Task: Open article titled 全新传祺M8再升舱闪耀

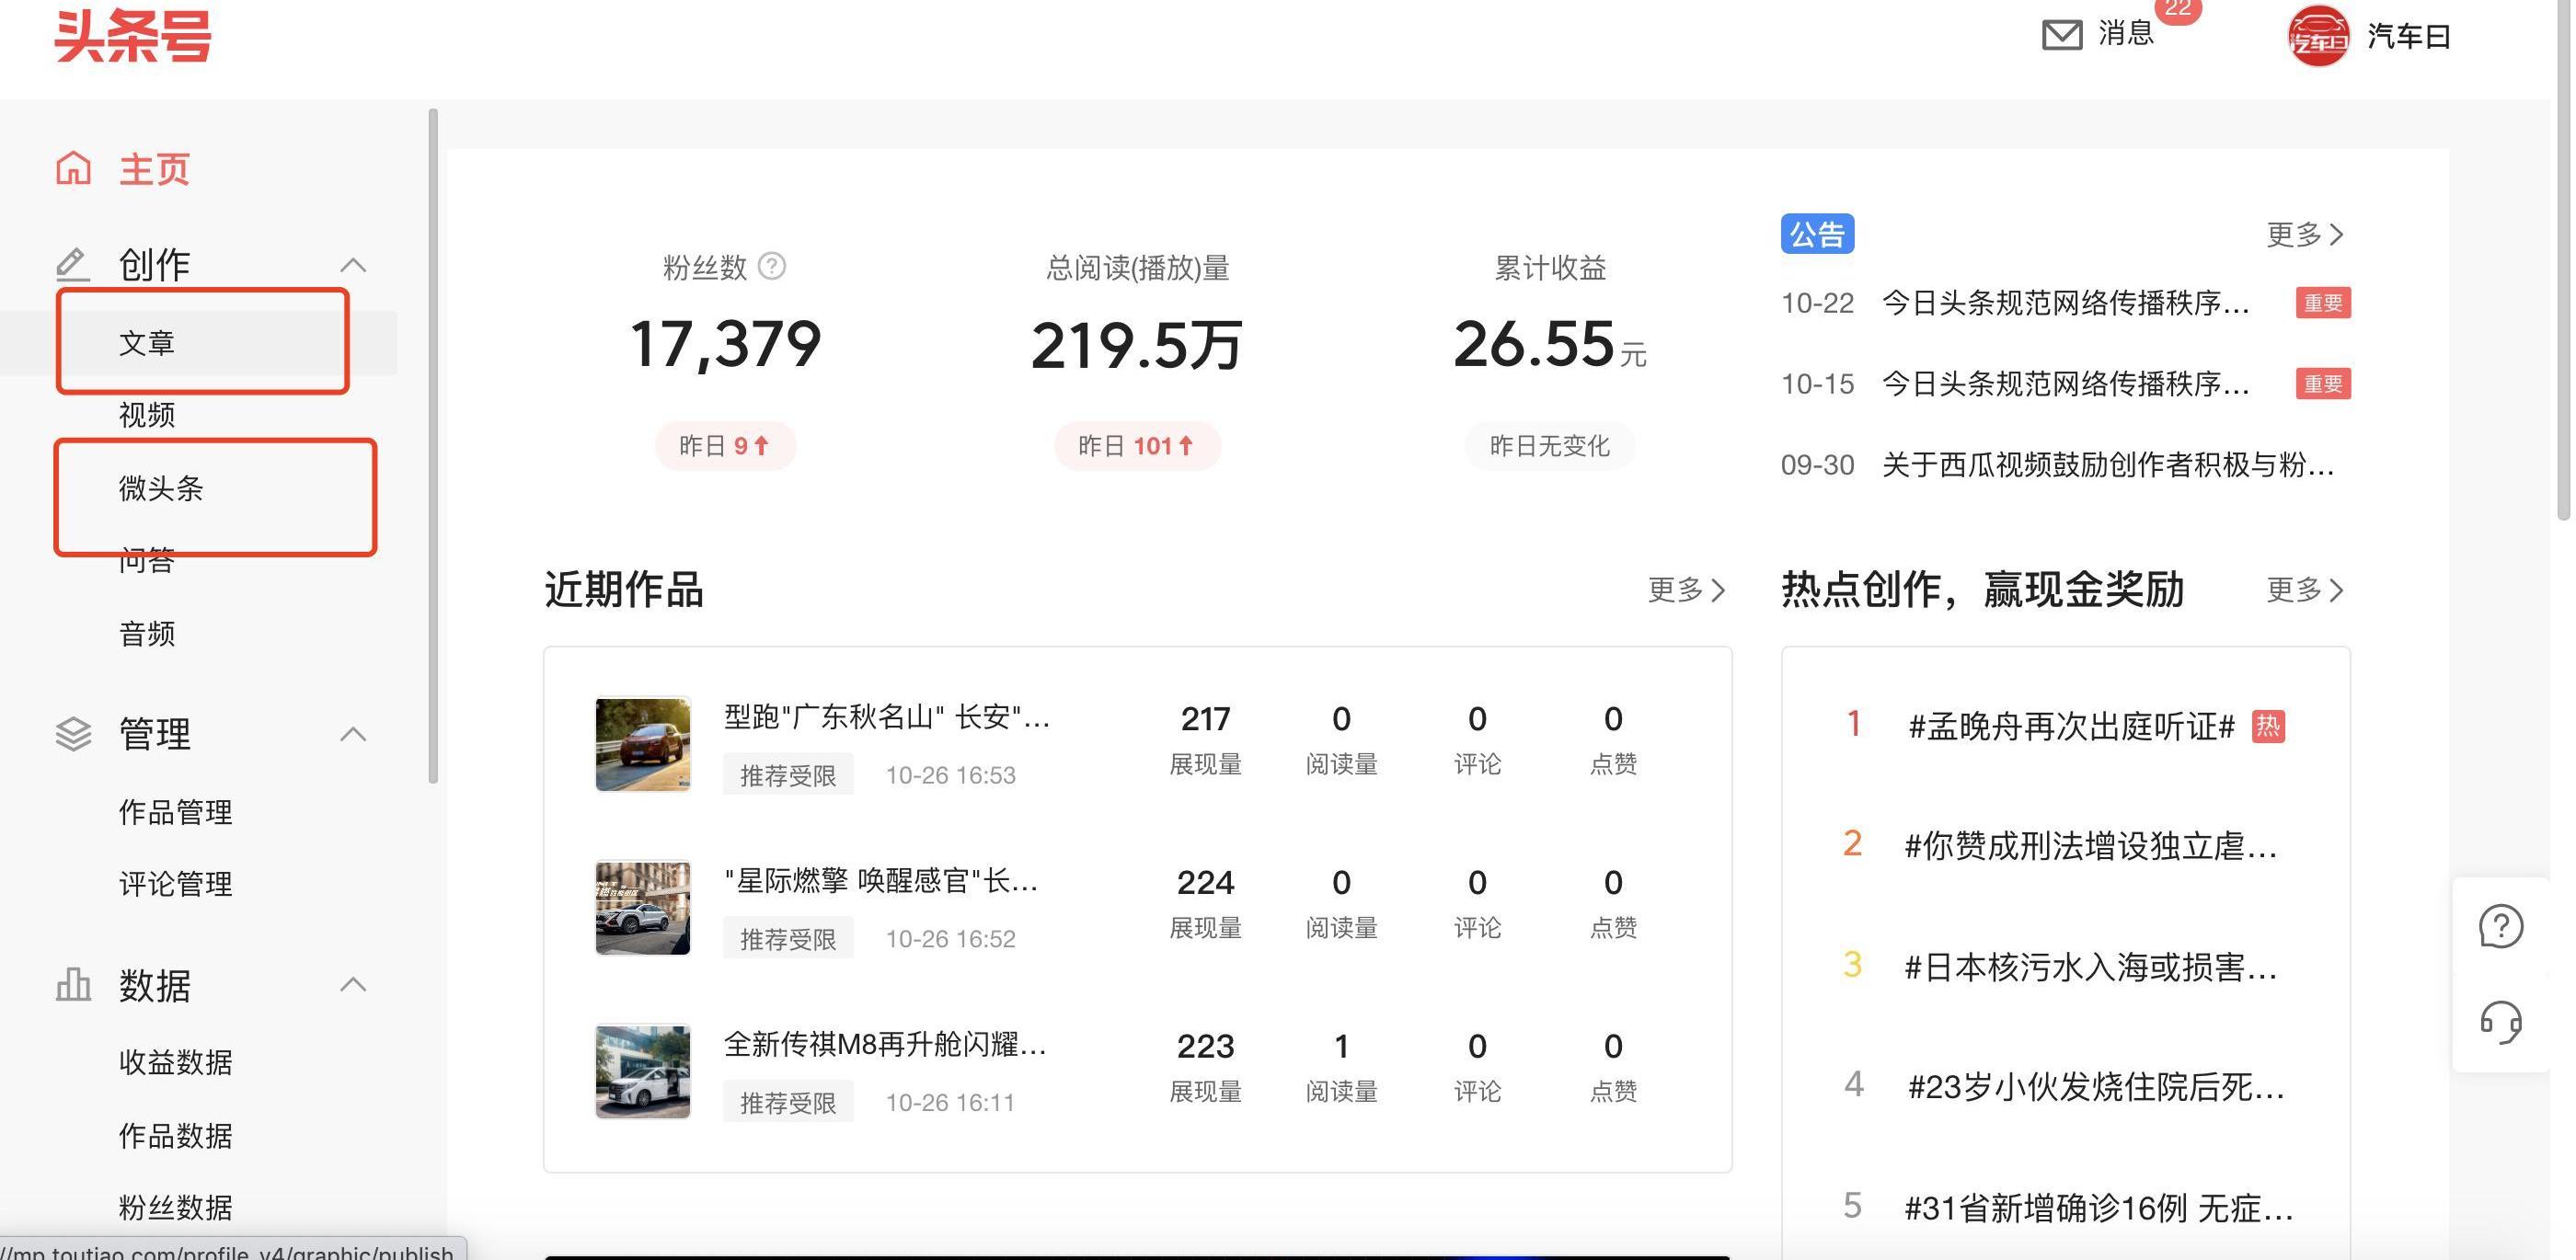Action: tap(885, 1045)
